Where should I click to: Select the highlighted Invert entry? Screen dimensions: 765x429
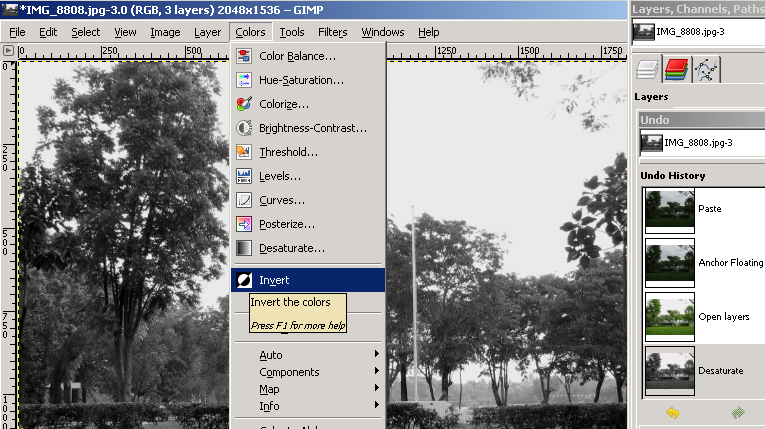(x=308, y=280)
